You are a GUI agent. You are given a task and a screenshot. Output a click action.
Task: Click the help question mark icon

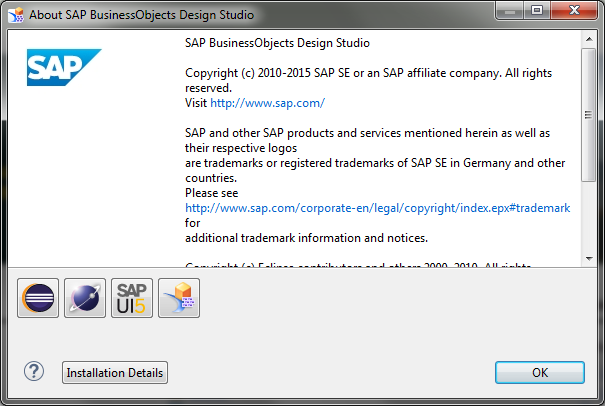click(x=34, y=372)
